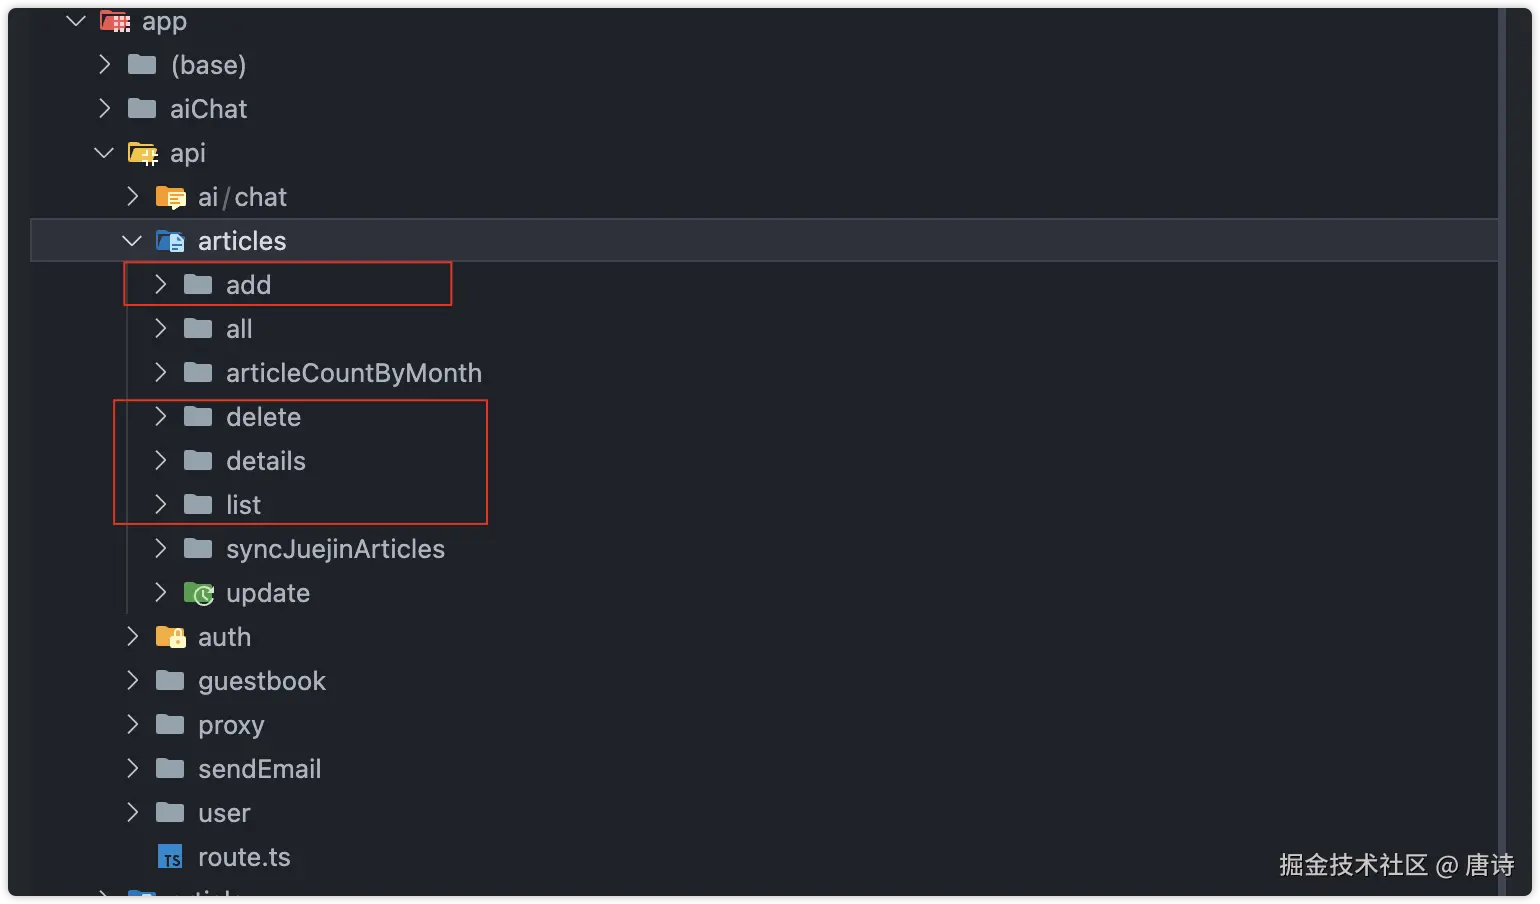The image size is (1540, 904).
Task: Expand the delete folder chevron
Action: [160, 417]
